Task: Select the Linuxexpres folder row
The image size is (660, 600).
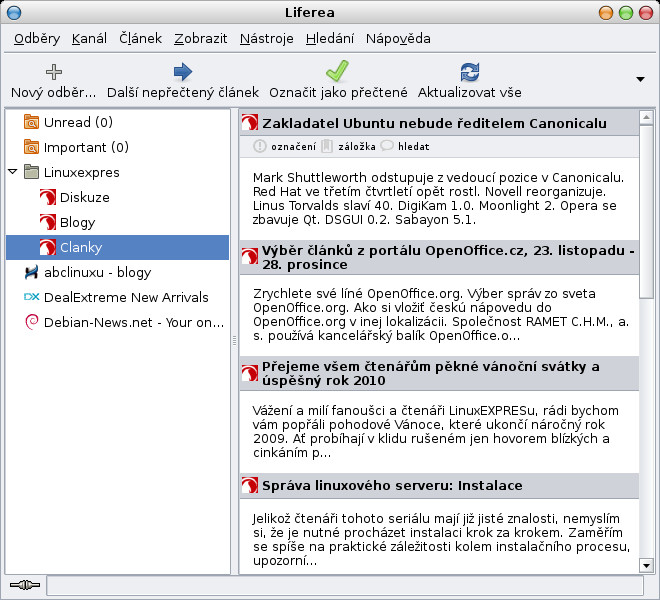Action: [x=117, y=172]
